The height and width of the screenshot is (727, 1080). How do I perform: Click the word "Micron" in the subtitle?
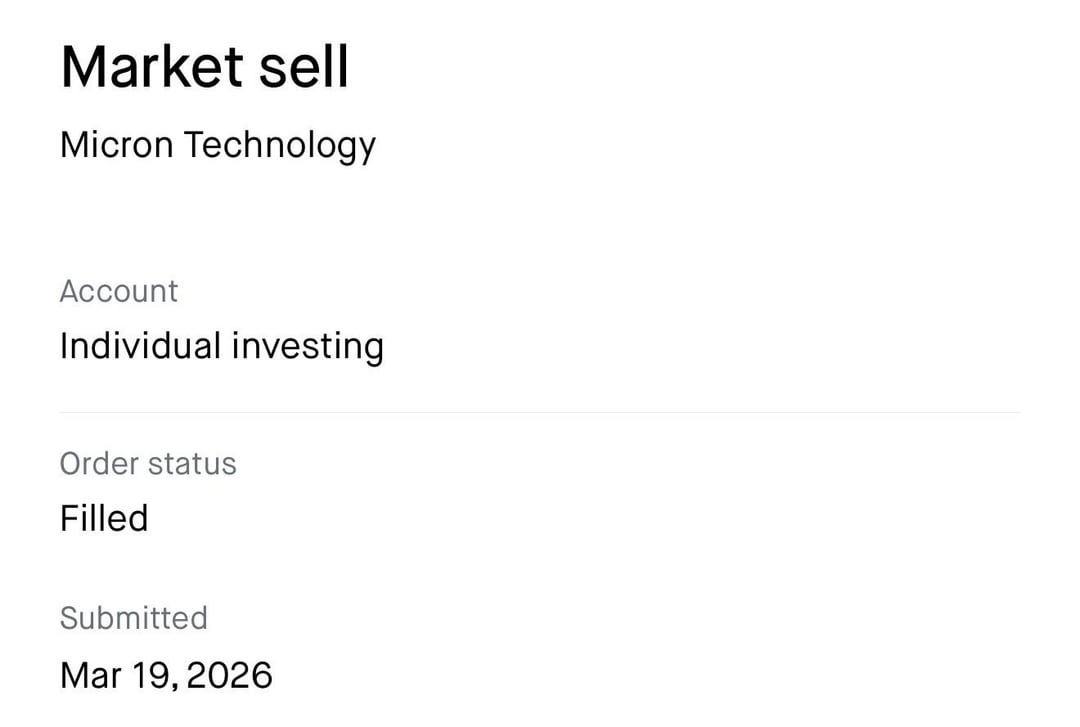pyautogui.click(x=116, y=146)
